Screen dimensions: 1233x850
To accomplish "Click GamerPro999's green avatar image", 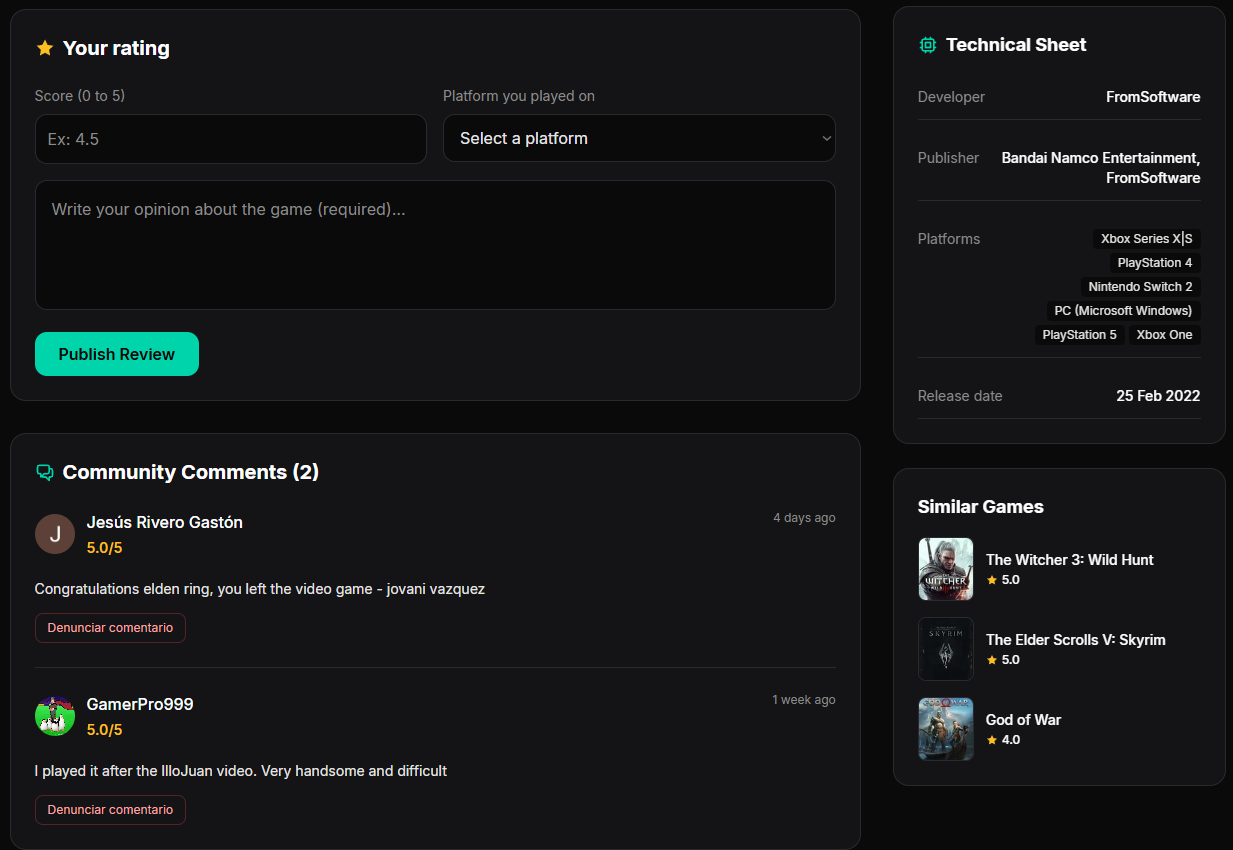I will pyautogui.click(x=55, y=716).
